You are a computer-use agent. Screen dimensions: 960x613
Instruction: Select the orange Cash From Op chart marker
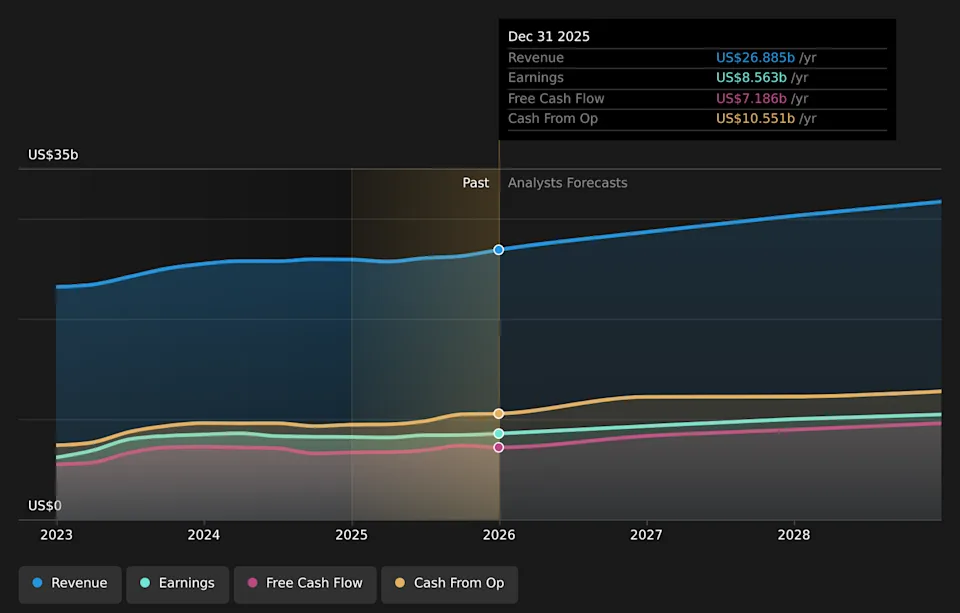coord(498,413)
